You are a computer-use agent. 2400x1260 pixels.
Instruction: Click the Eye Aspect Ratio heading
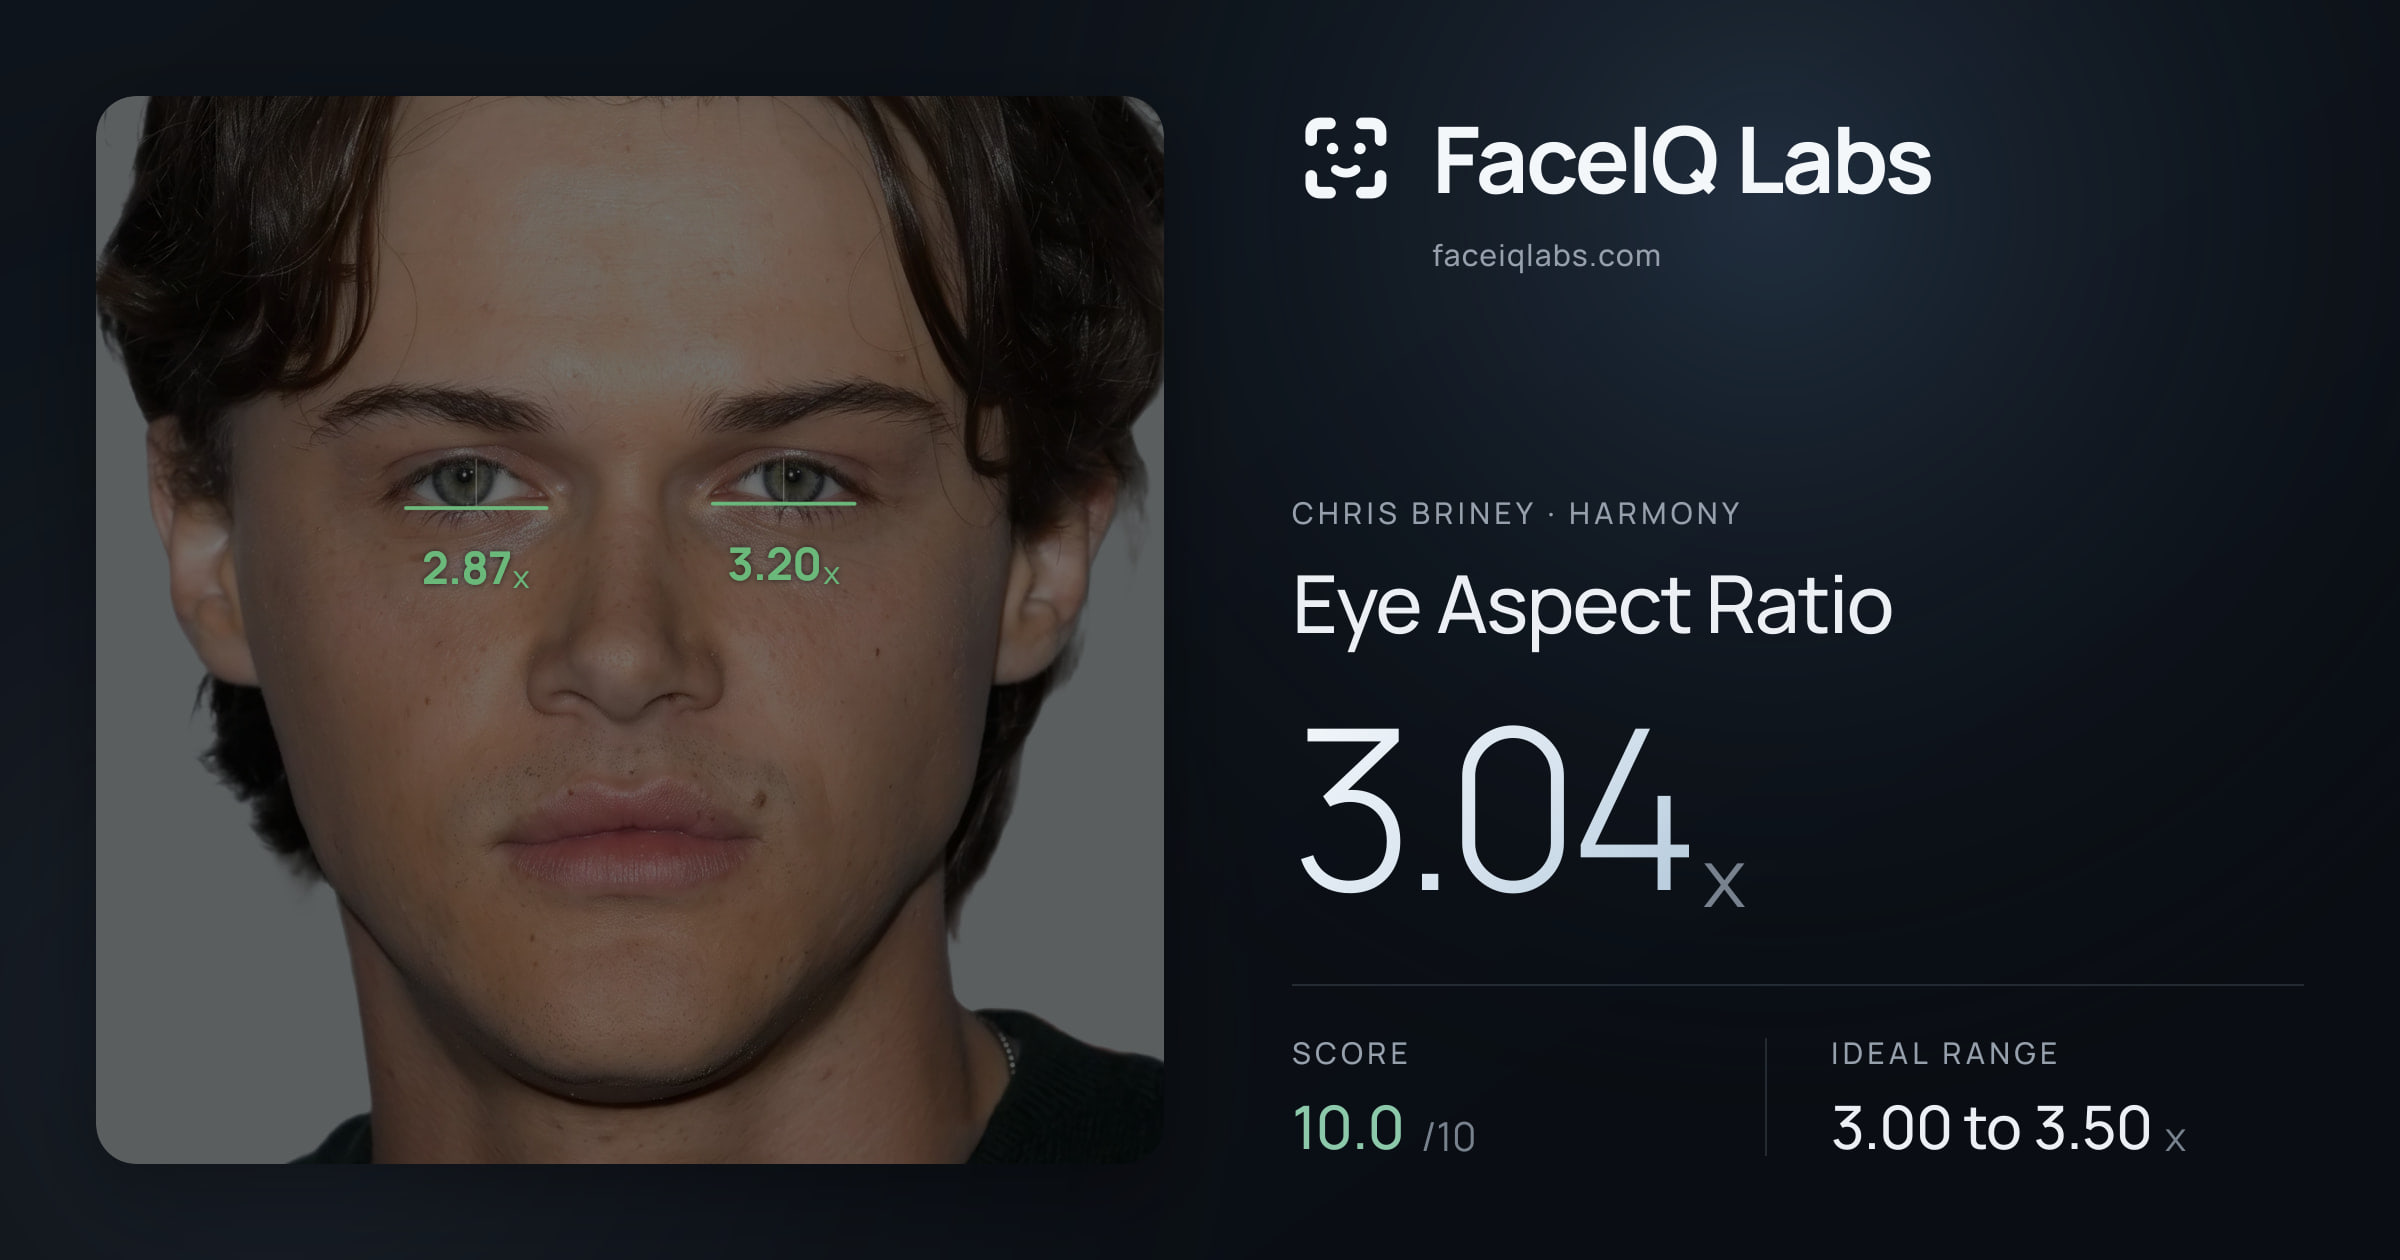coord(1592,606)
